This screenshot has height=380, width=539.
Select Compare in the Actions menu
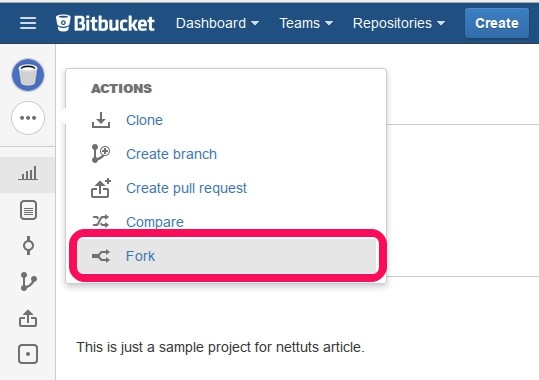pos(155,222)
